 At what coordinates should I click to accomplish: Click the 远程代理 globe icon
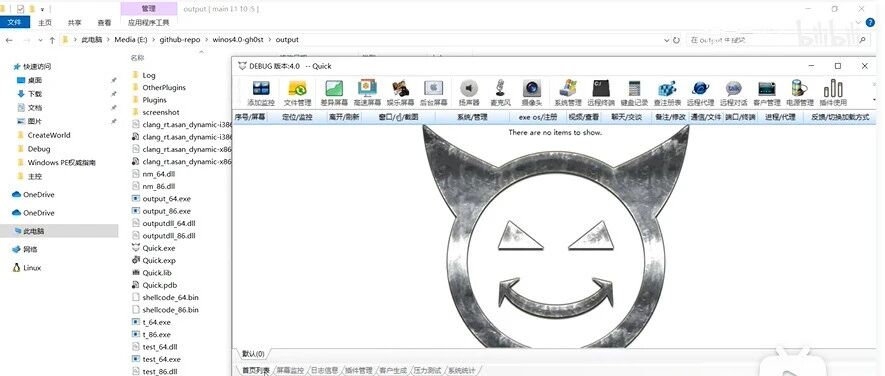pyautogui.click(x=700, y=93)
